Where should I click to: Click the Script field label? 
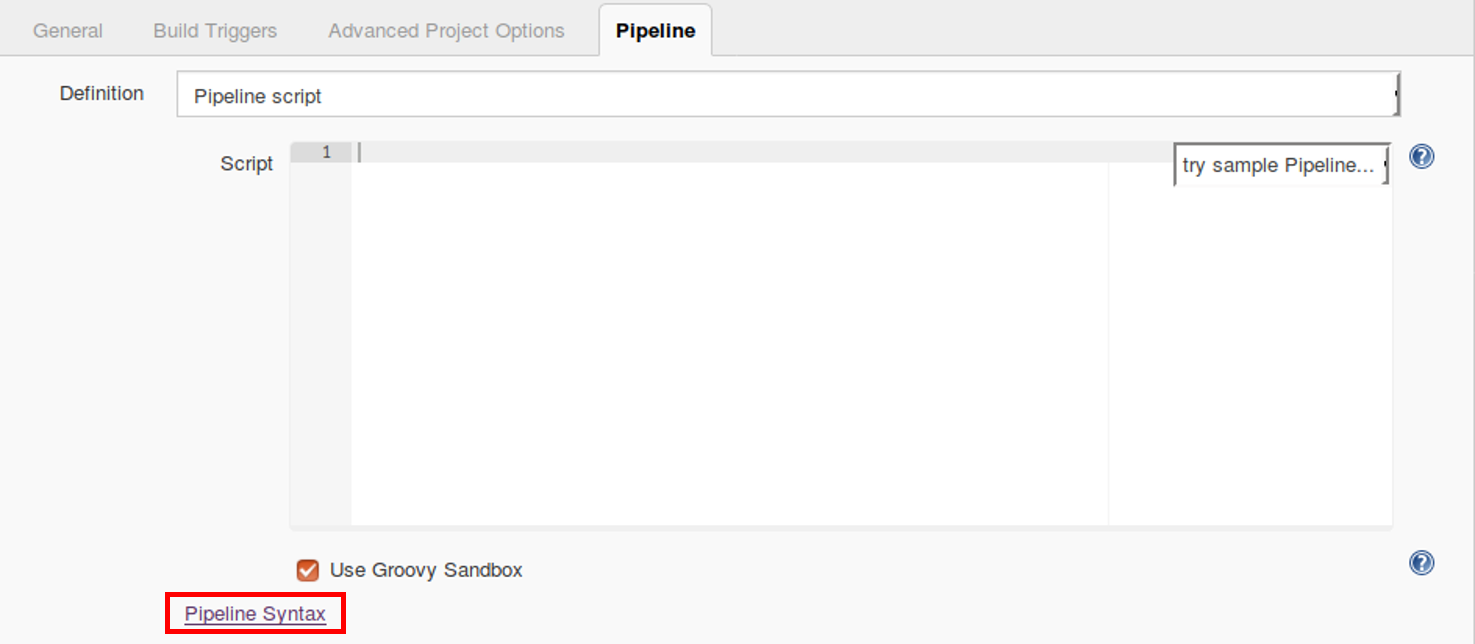[246, 164]
